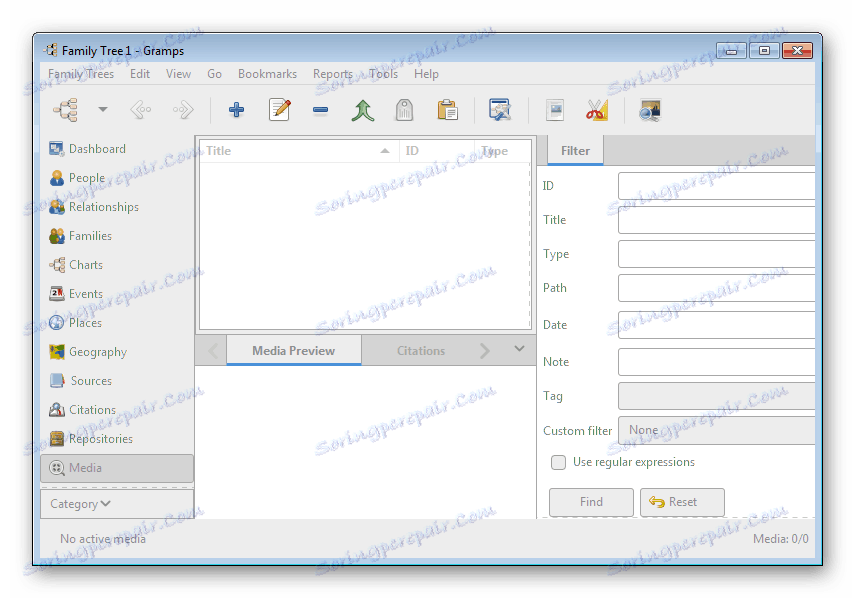855x598 pixels.
Task: Click the tag icon in the toolbar
Action: (x=404, y=110)
